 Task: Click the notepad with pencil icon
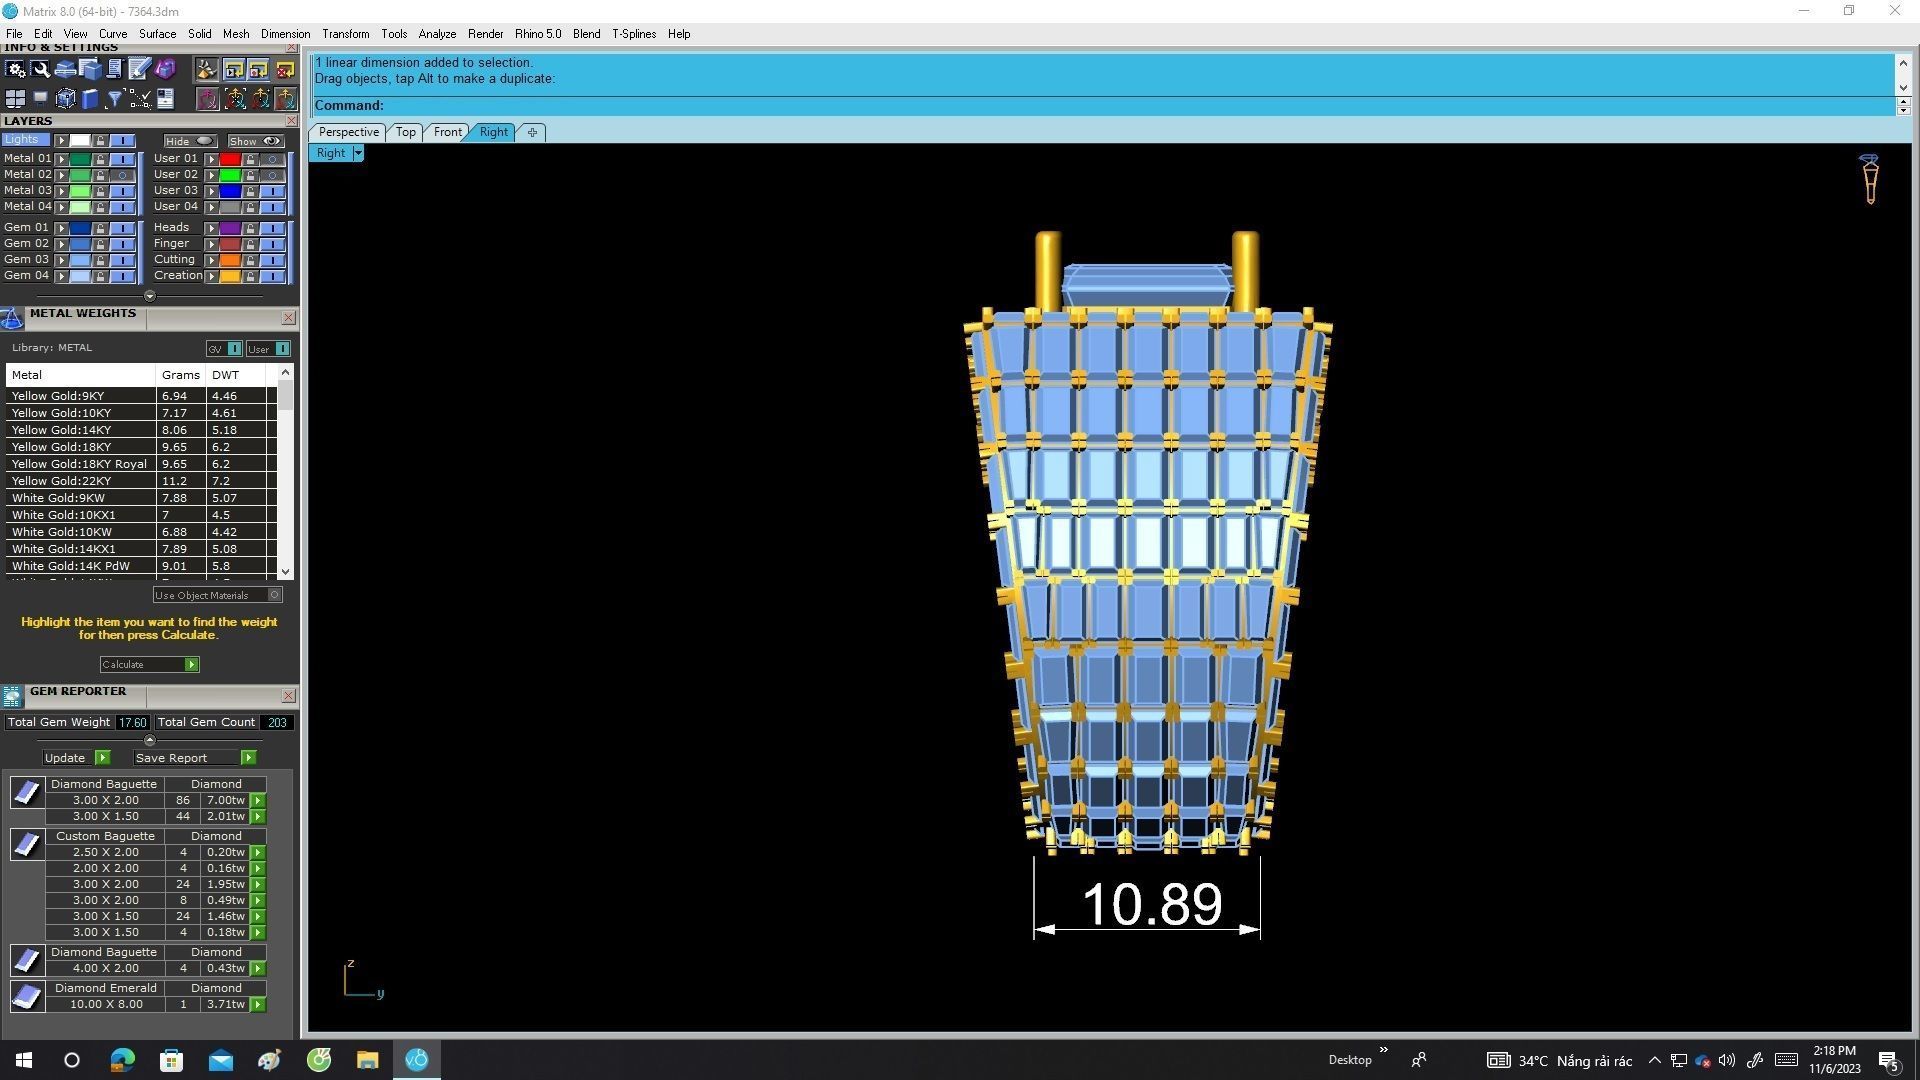139,69
